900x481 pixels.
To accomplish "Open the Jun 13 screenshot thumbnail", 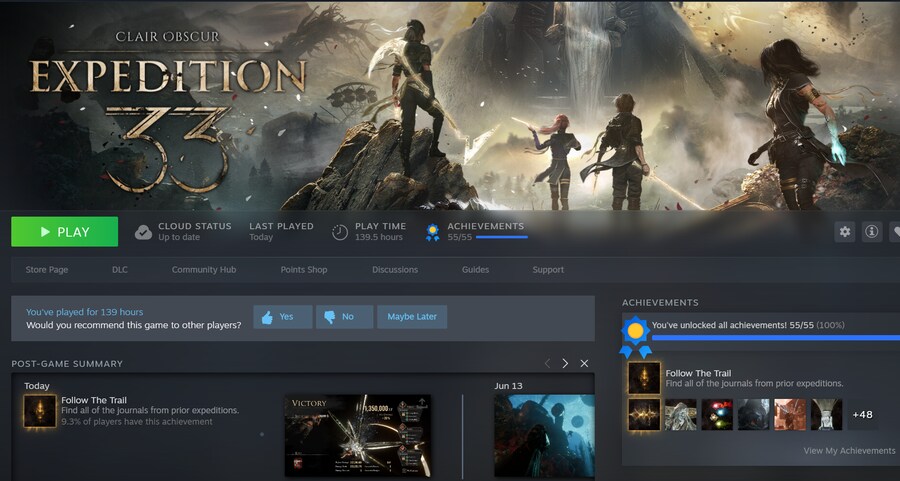I will point(544,436).
